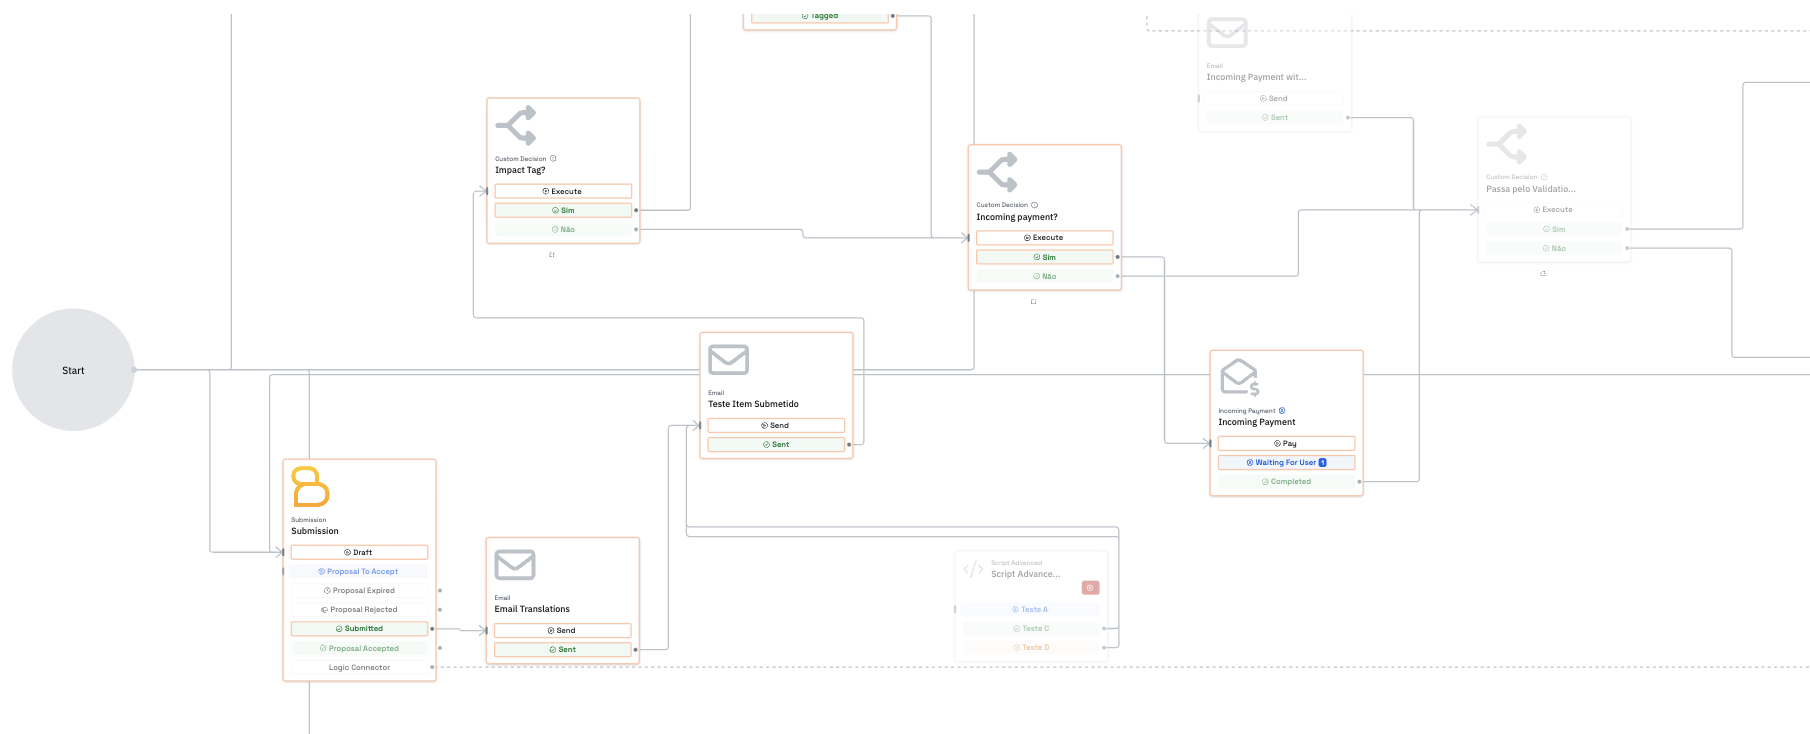This screenshot has width=1810, height=734.
Task: Click the Draft action in Submission node
Action: point(359,552)
